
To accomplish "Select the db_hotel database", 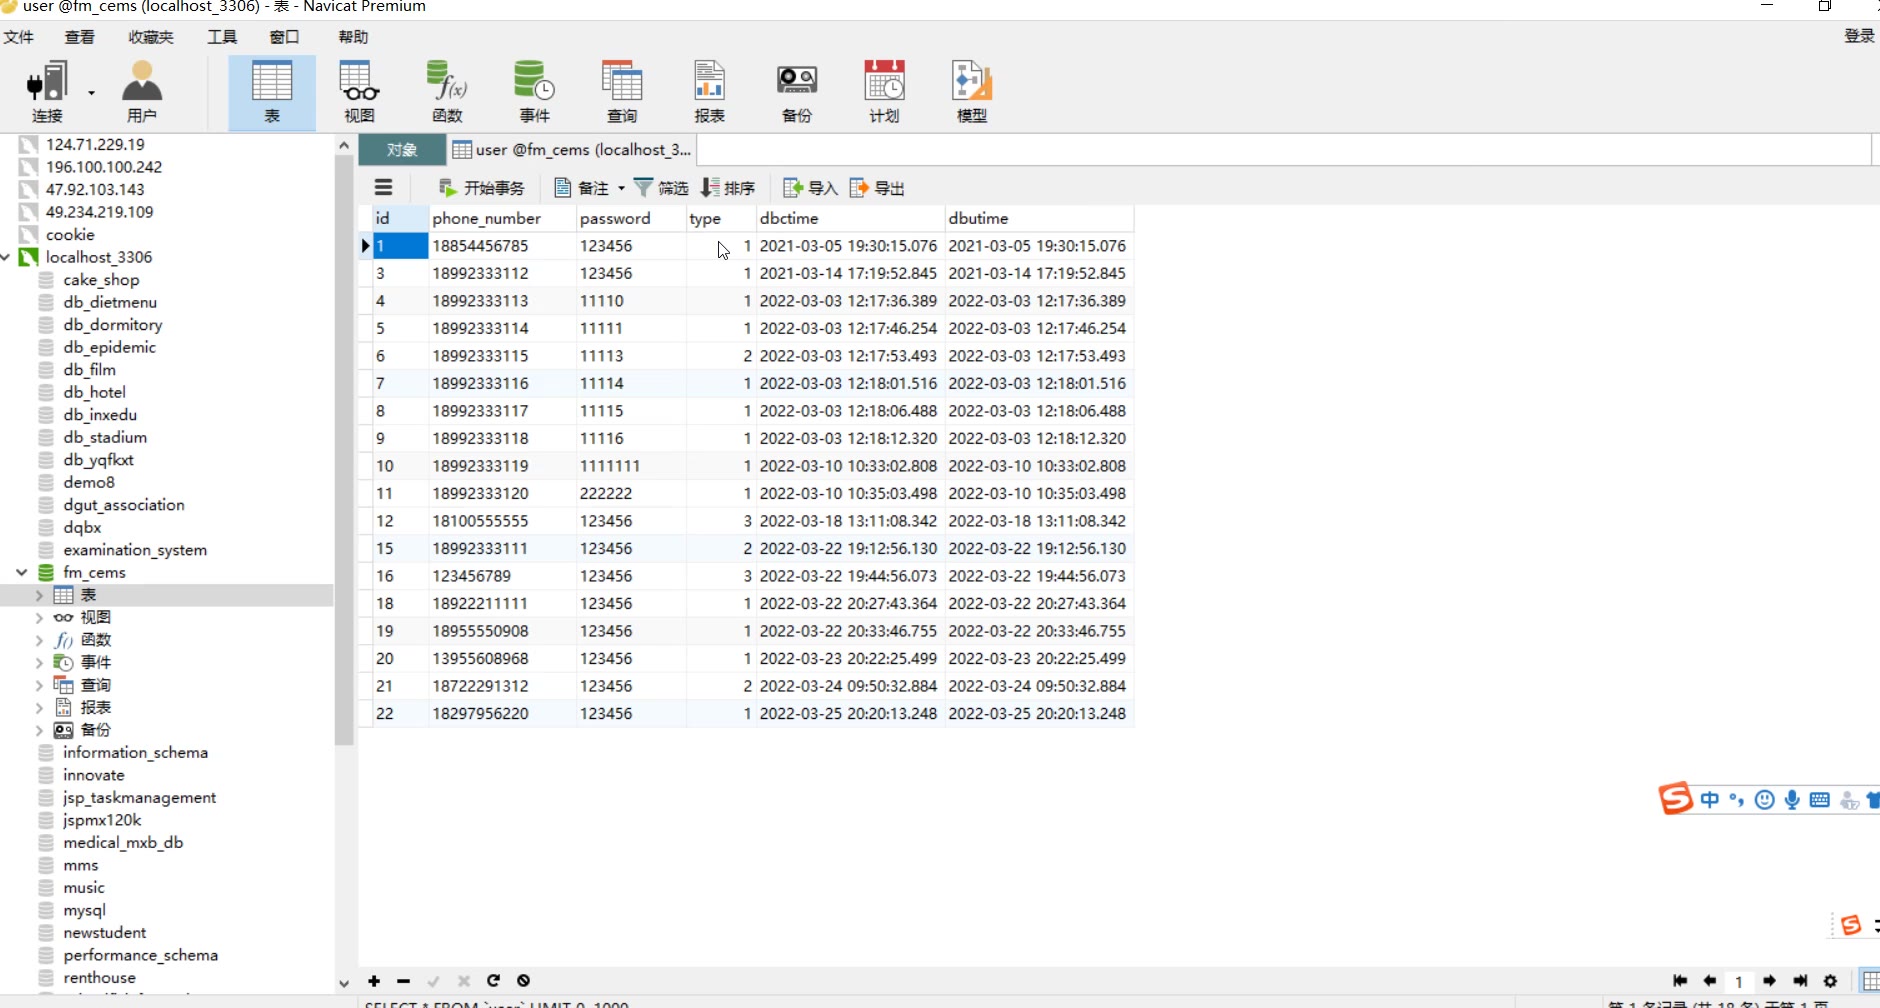I will tap(94, 392).
